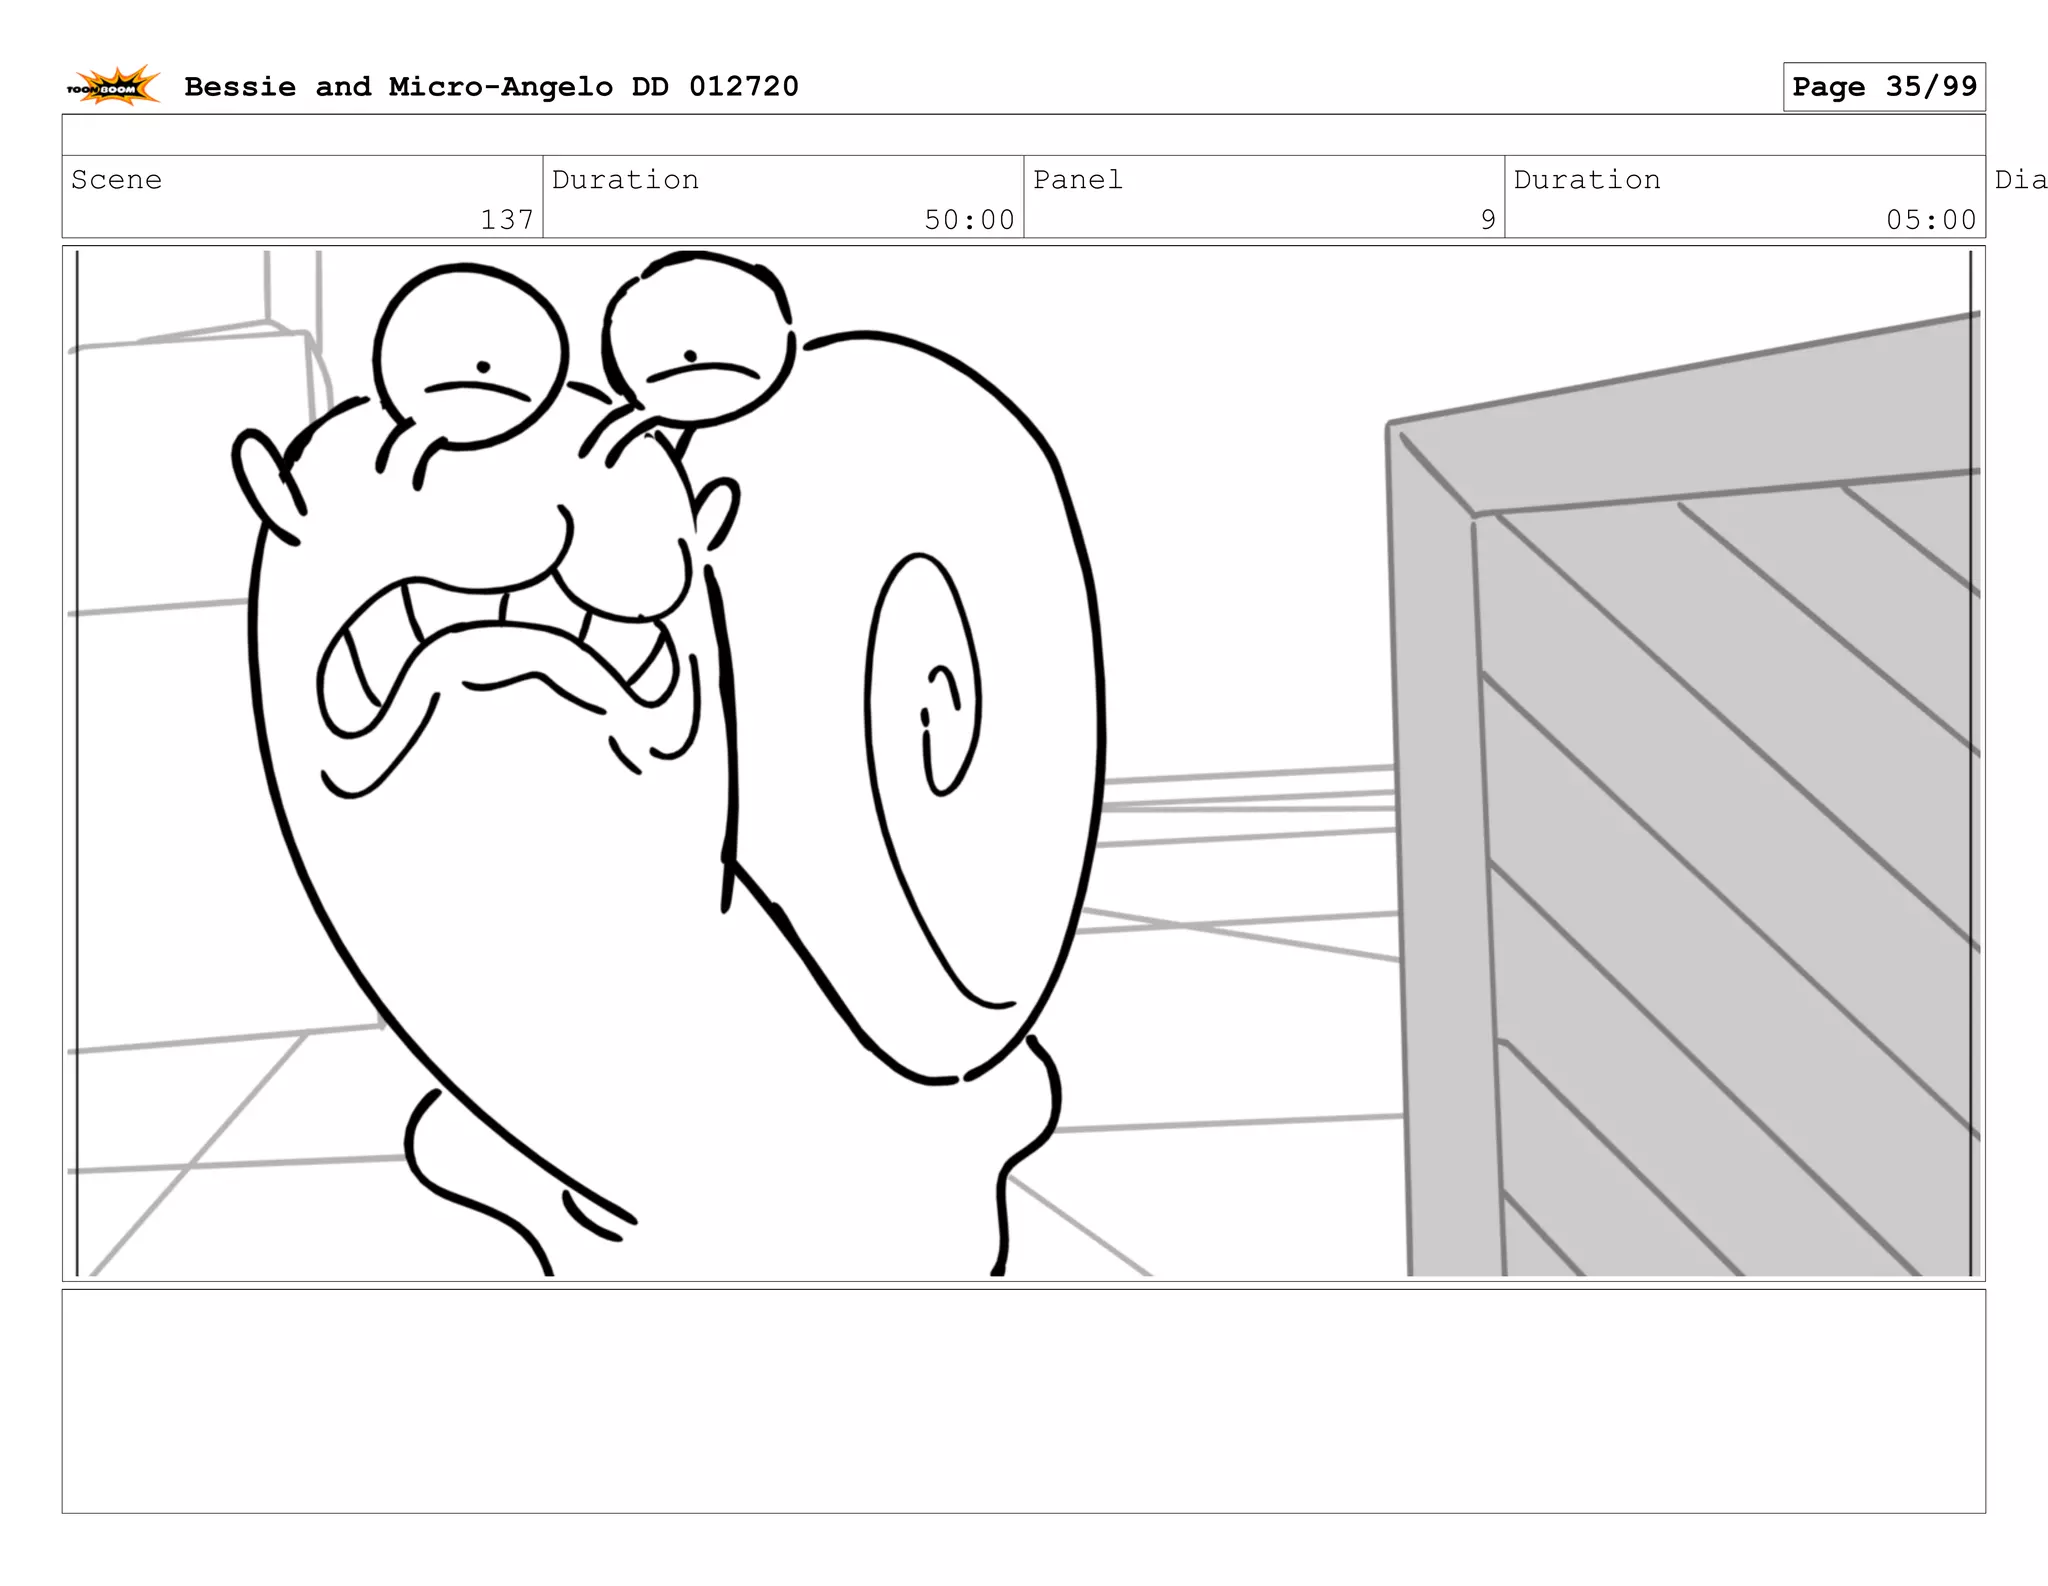Click scene number 137

coord(506,219)
